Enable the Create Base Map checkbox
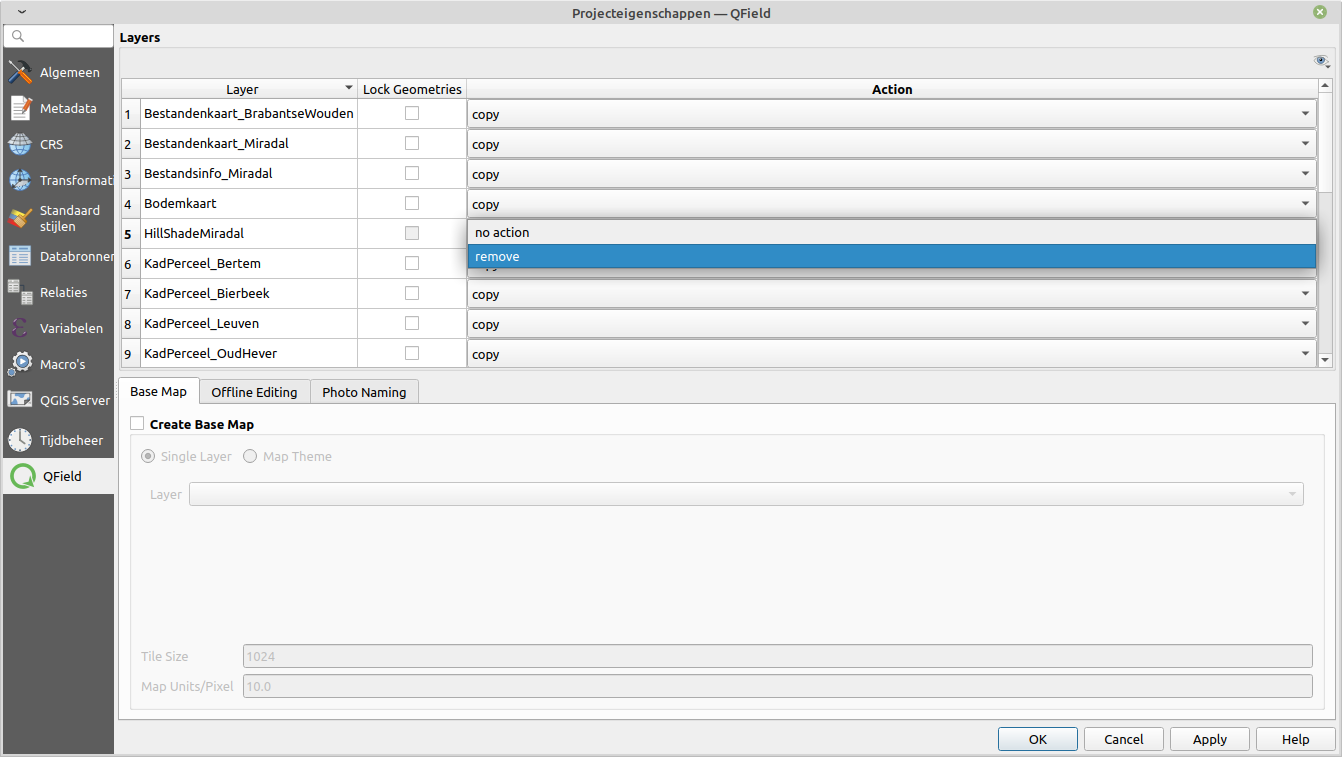1342x757 pixels. (137, 423)
